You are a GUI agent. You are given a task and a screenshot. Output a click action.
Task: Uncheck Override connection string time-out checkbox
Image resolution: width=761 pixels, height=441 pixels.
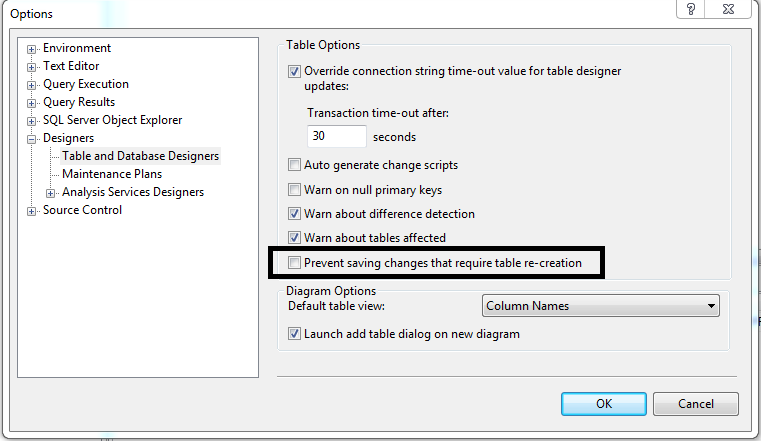(x=294, y=71)
